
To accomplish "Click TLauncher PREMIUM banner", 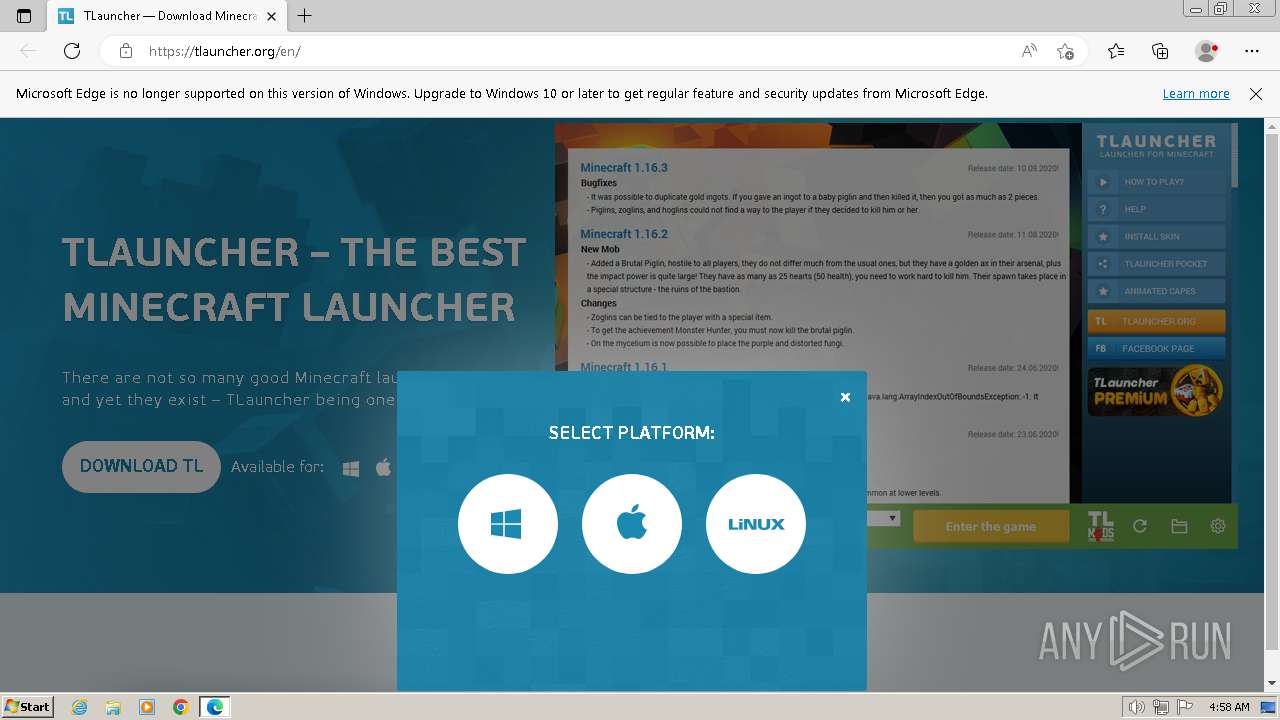I will 1156,391.
